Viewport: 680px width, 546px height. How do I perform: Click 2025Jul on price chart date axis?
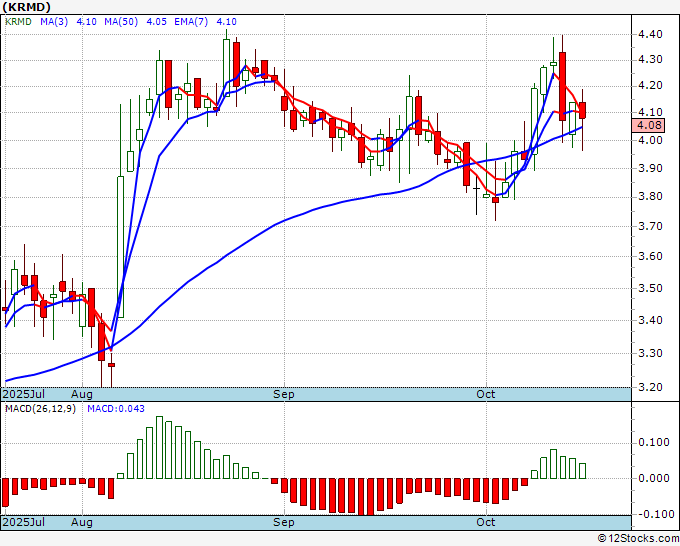coord(23,394)
